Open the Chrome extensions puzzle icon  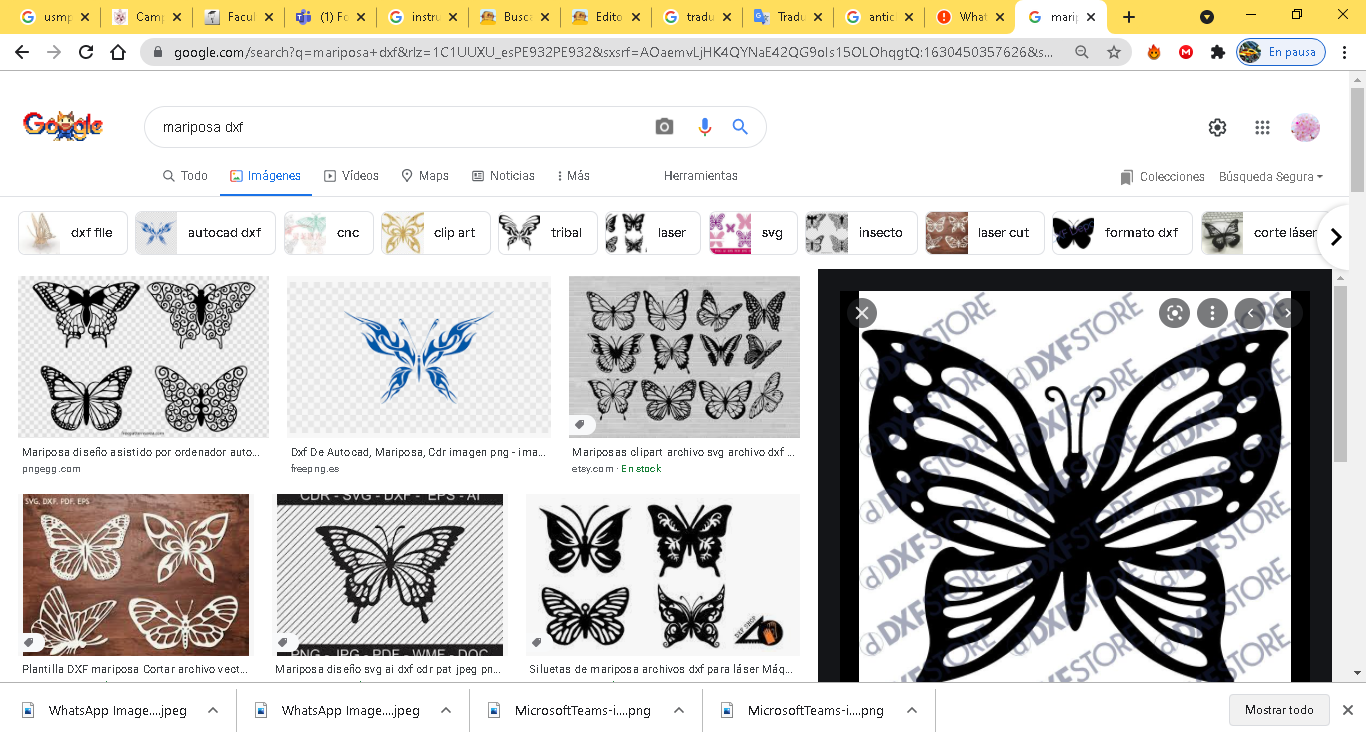click(x=1217, y=53)
